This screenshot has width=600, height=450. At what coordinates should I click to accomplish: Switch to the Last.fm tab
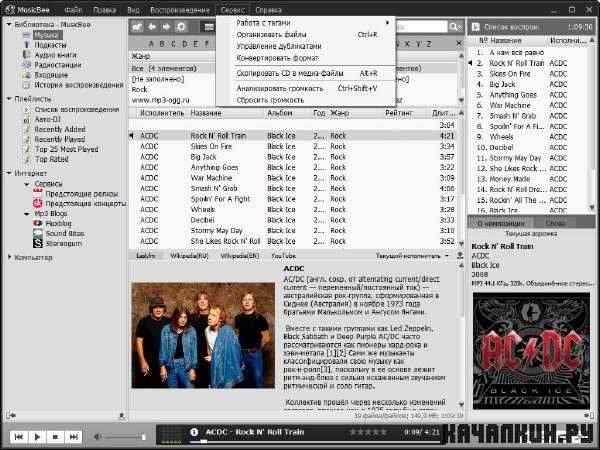click(146, 256)
